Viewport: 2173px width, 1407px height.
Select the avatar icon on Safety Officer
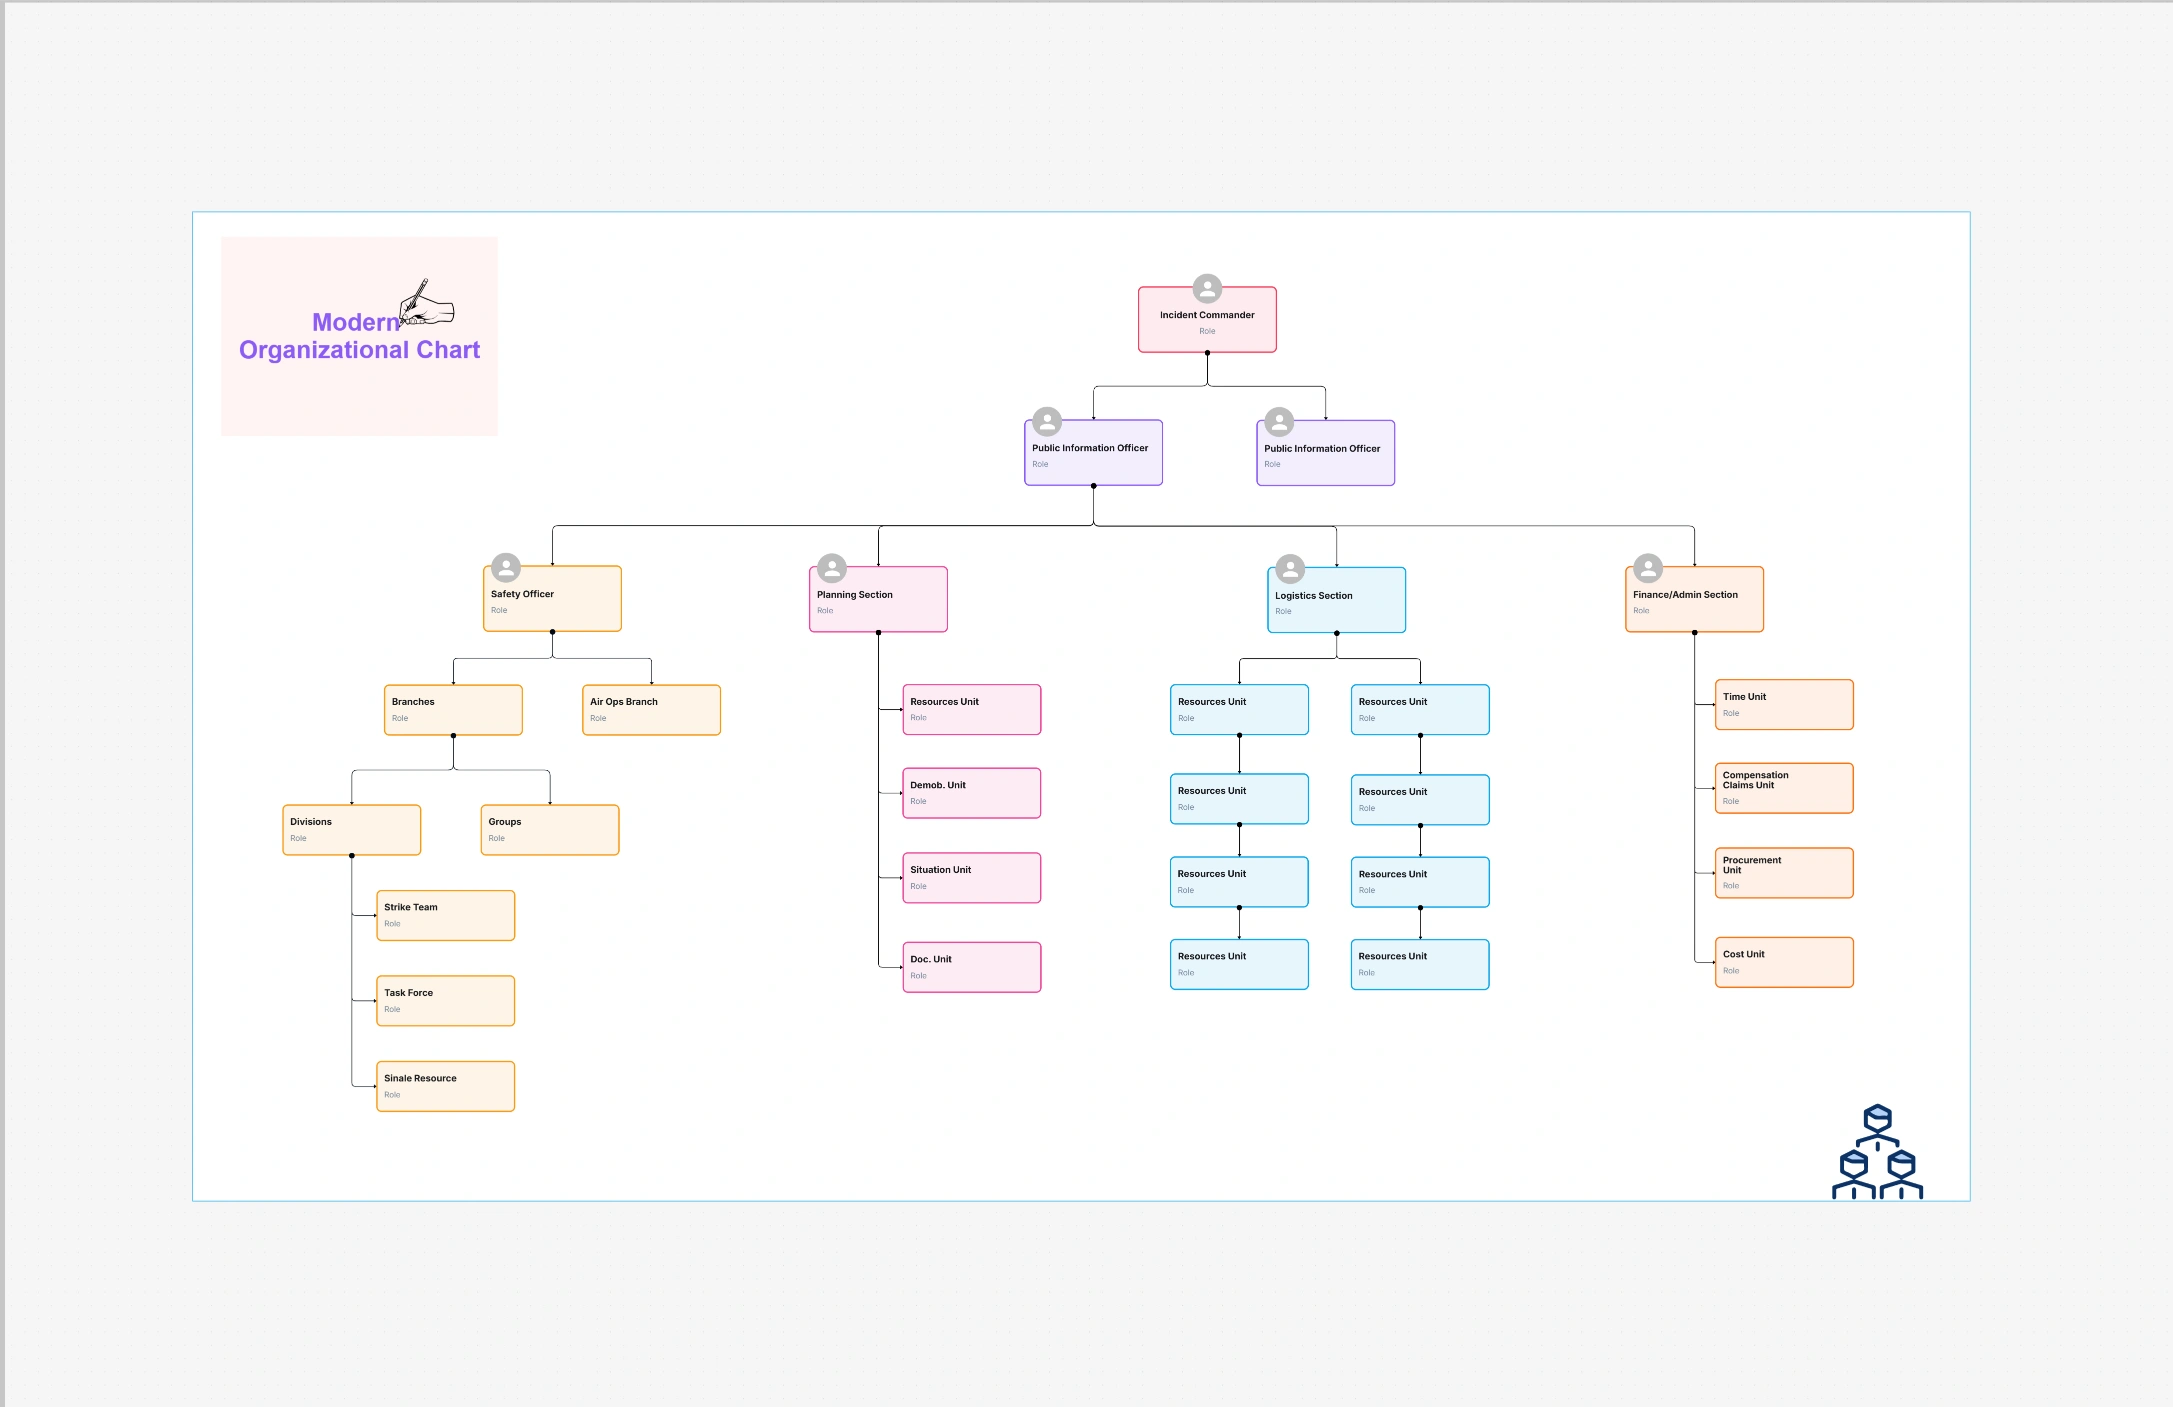click(x=505, y=567)
